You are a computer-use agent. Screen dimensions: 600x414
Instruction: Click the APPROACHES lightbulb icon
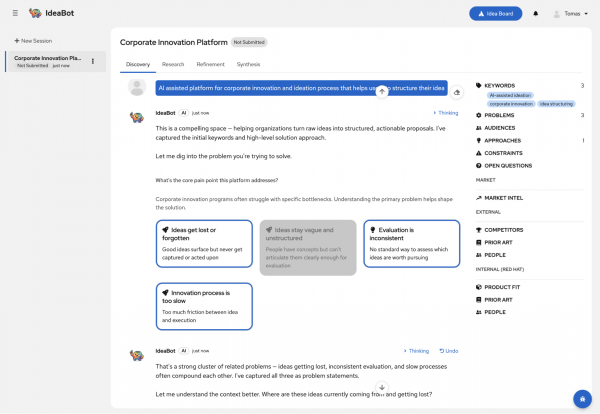[x=478, y=140]
